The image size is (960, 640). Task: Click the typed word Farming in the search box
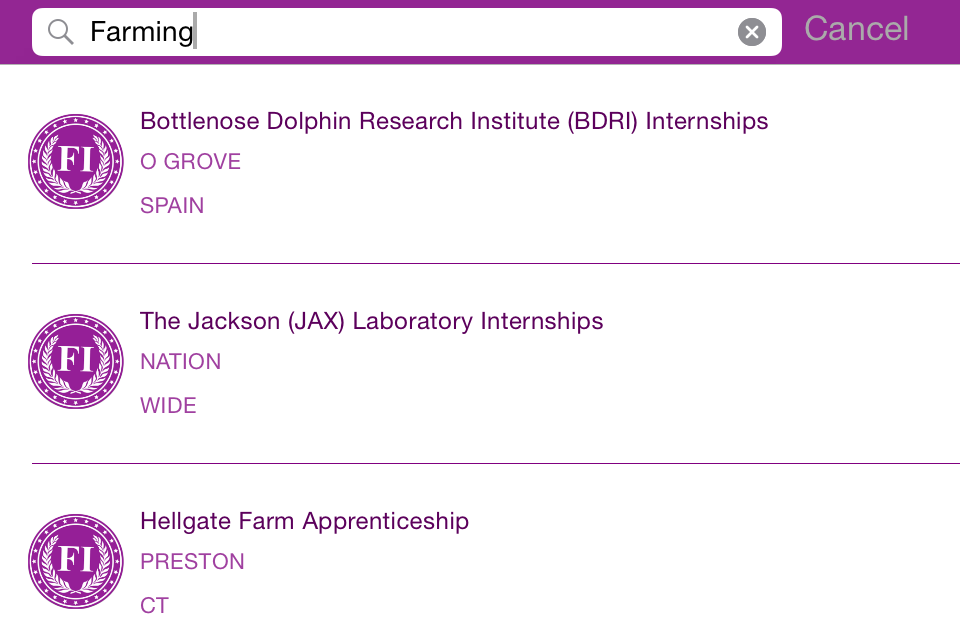click(141, 32)
